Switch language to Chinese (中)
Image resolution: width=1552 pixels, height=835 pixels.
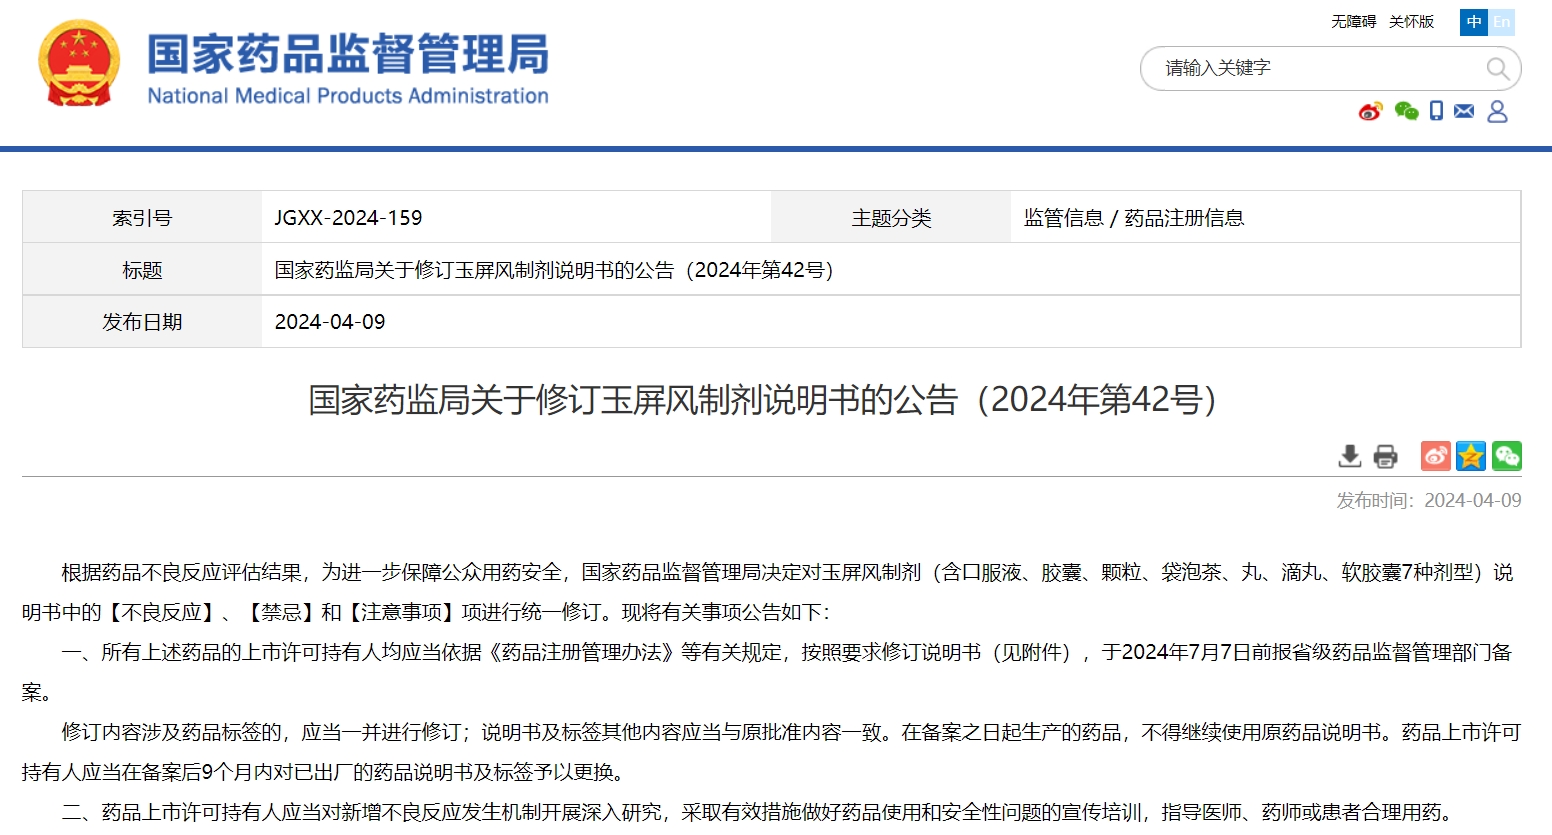pos(1473,22)
